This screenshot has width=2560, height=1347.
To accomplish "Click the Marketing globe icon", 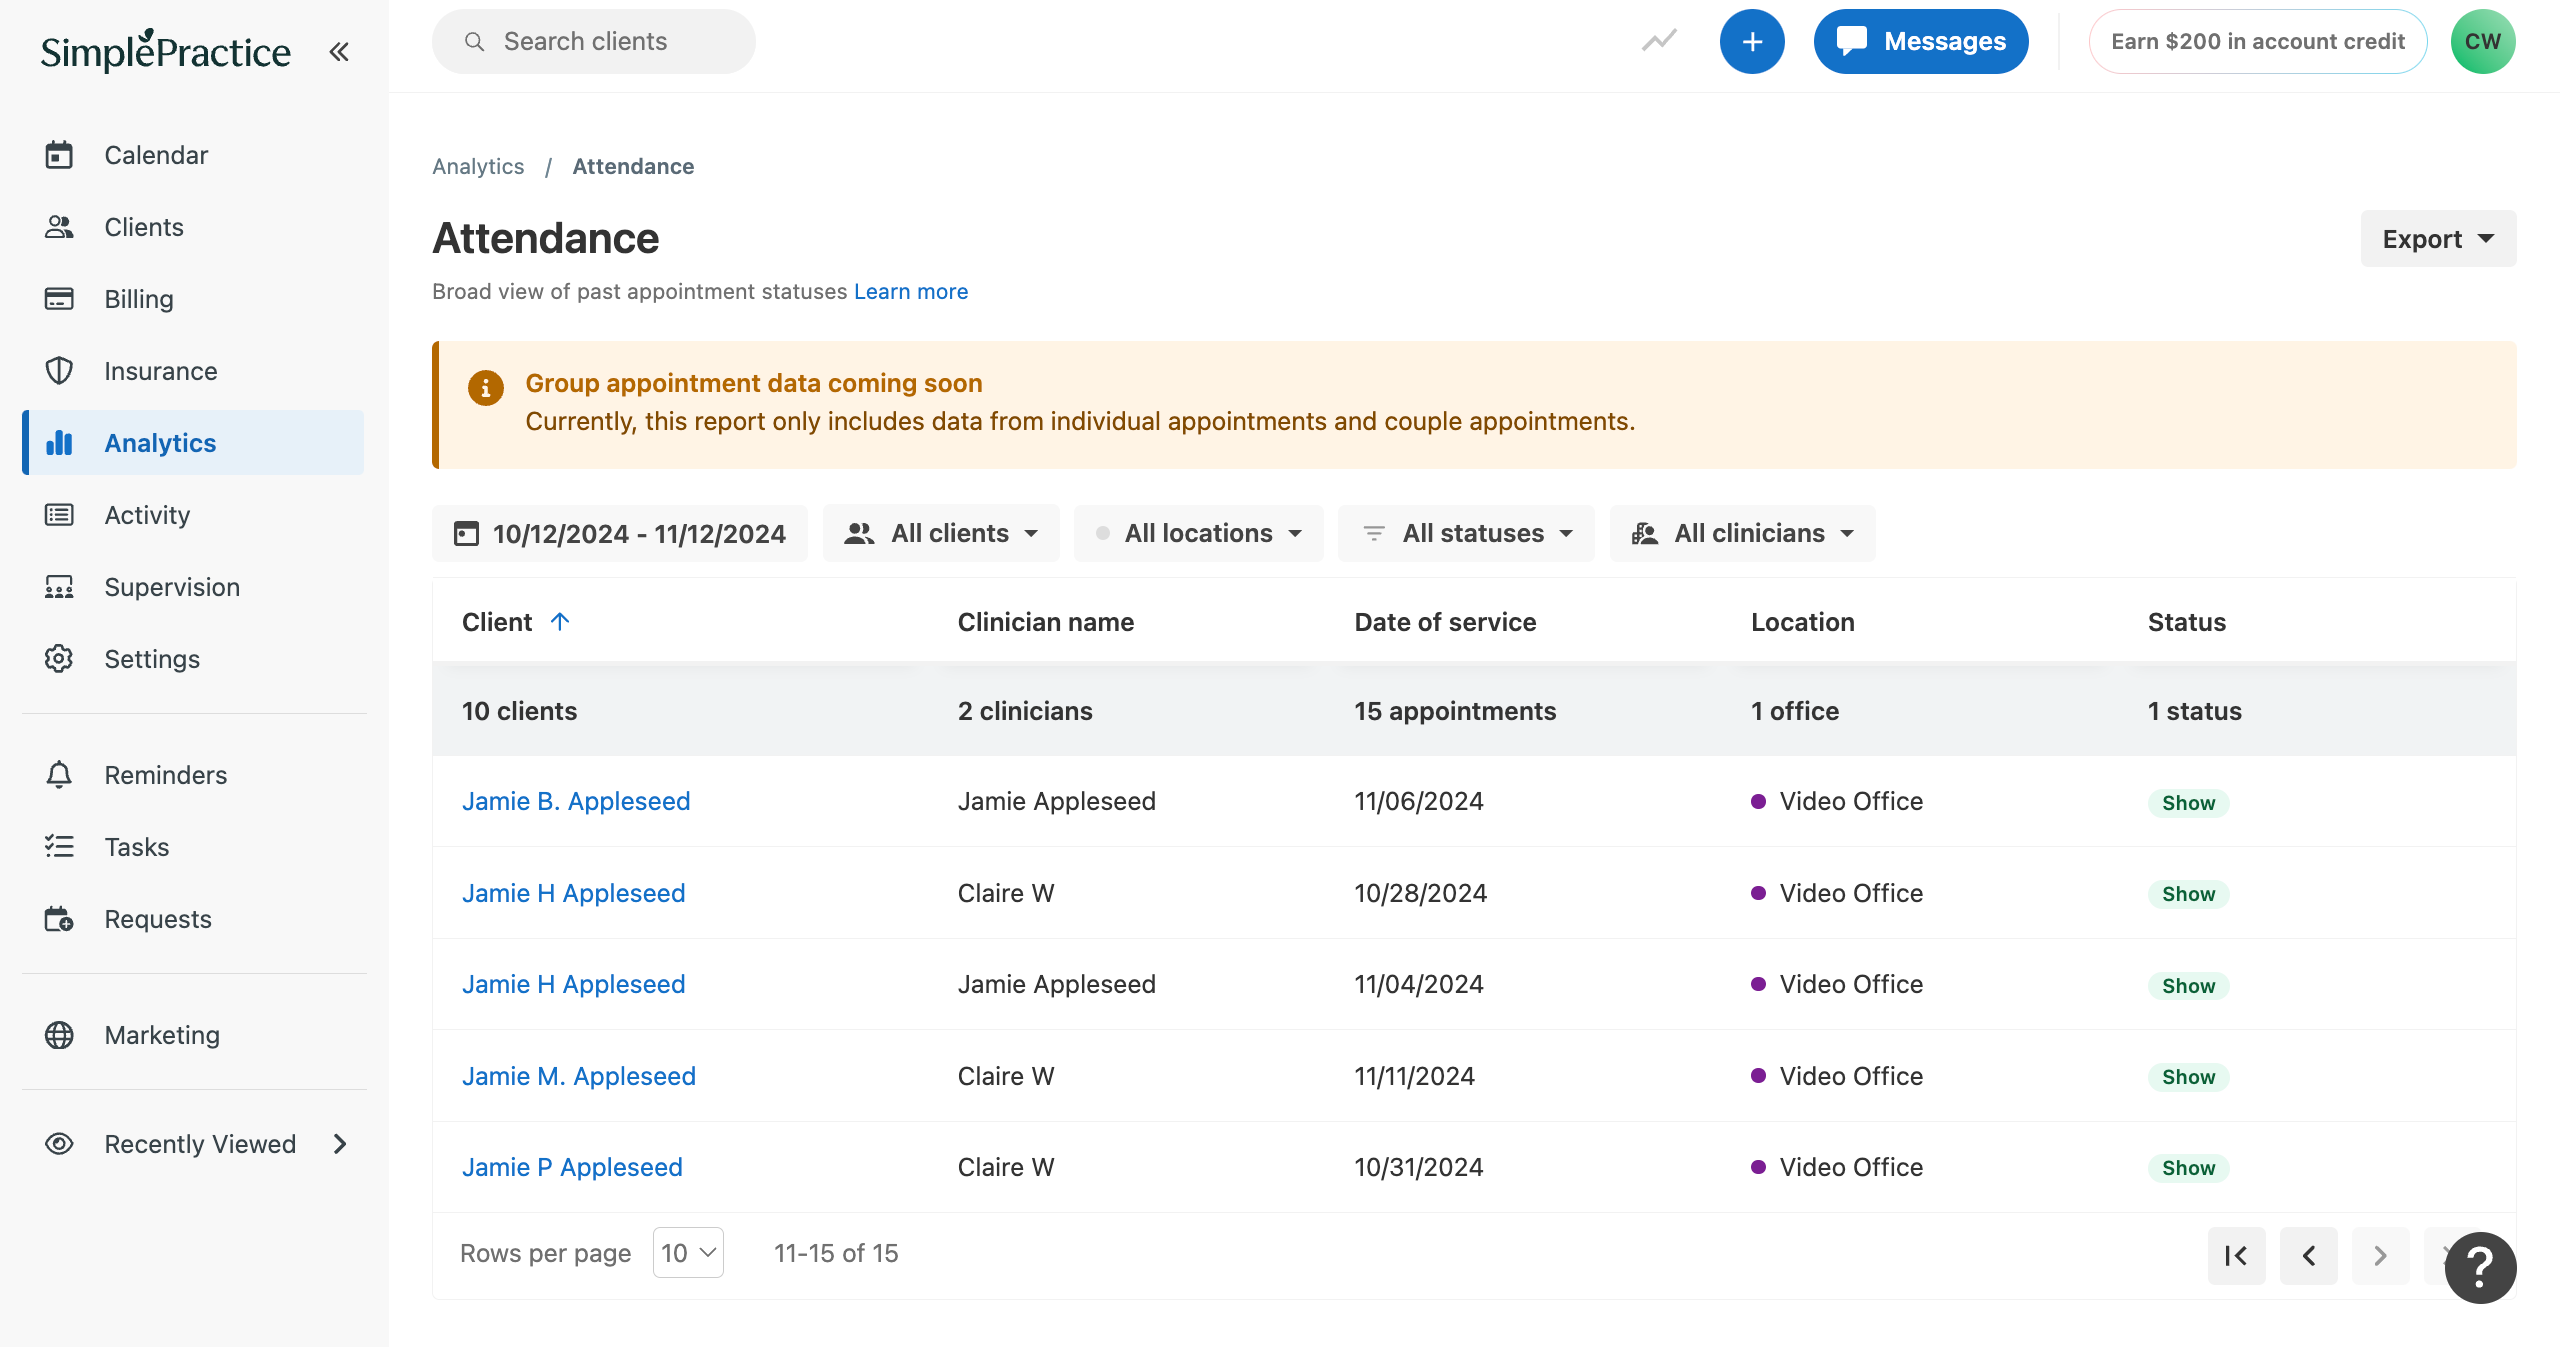I will pyautogui.click(x=59, y=1035).
